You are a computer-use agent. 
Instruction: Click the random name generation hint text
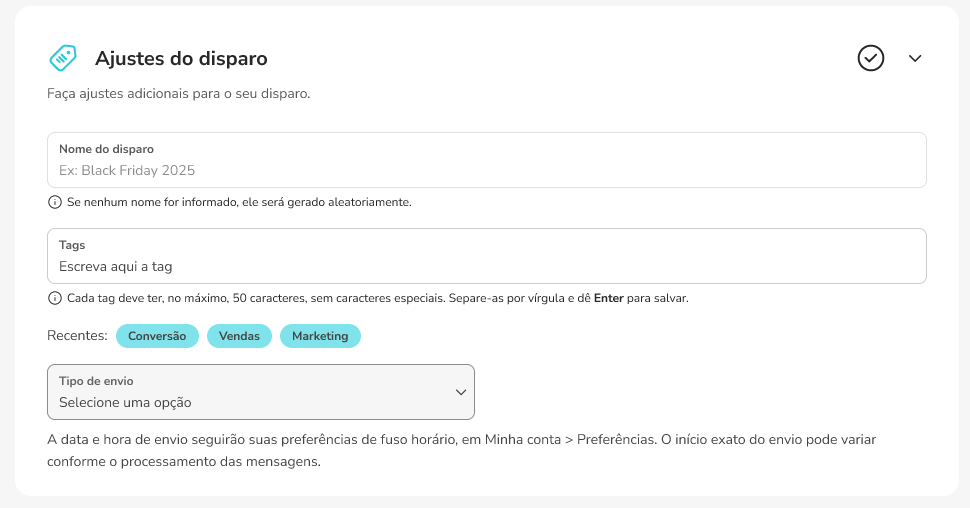[239, 202]
